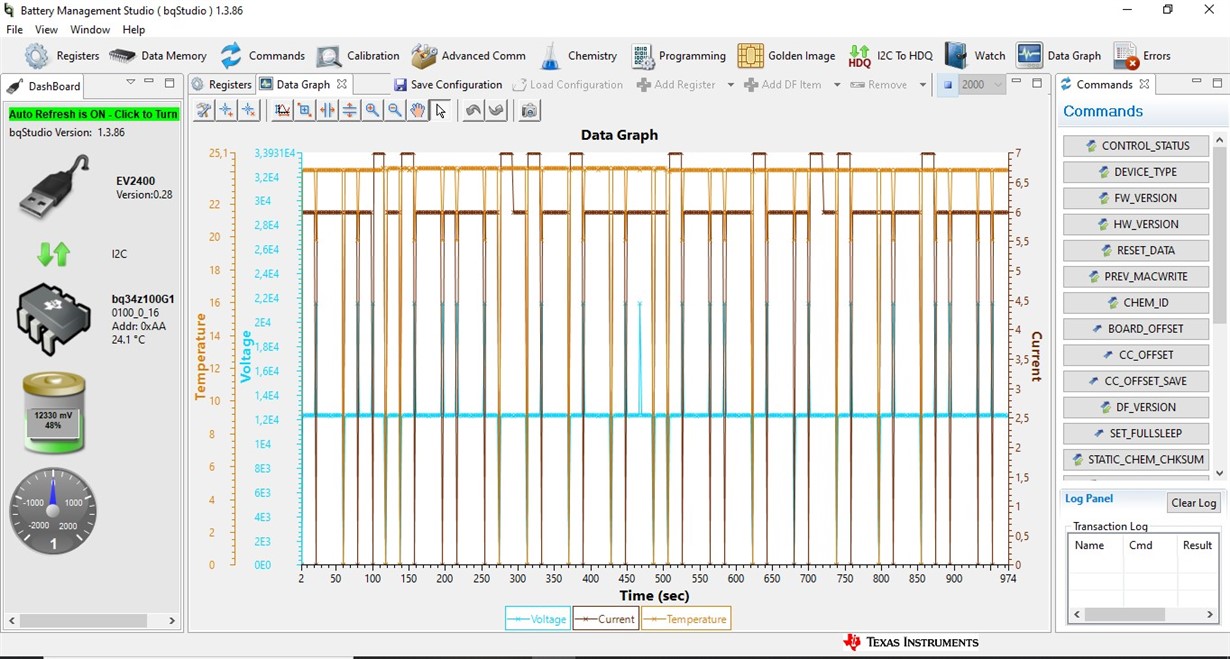Open Advanced Comm
Screen dimensions: 1230x659
point(468,56)
